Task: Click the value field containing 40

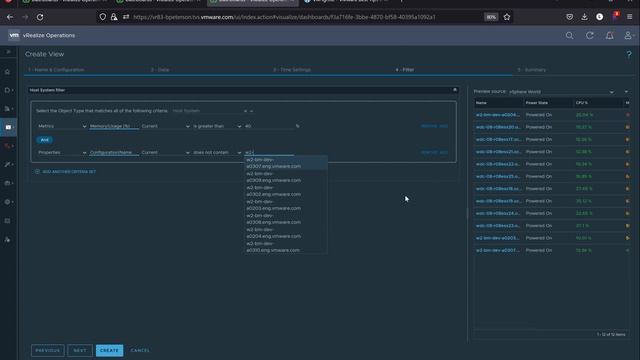Action: (x=269, y=126)
